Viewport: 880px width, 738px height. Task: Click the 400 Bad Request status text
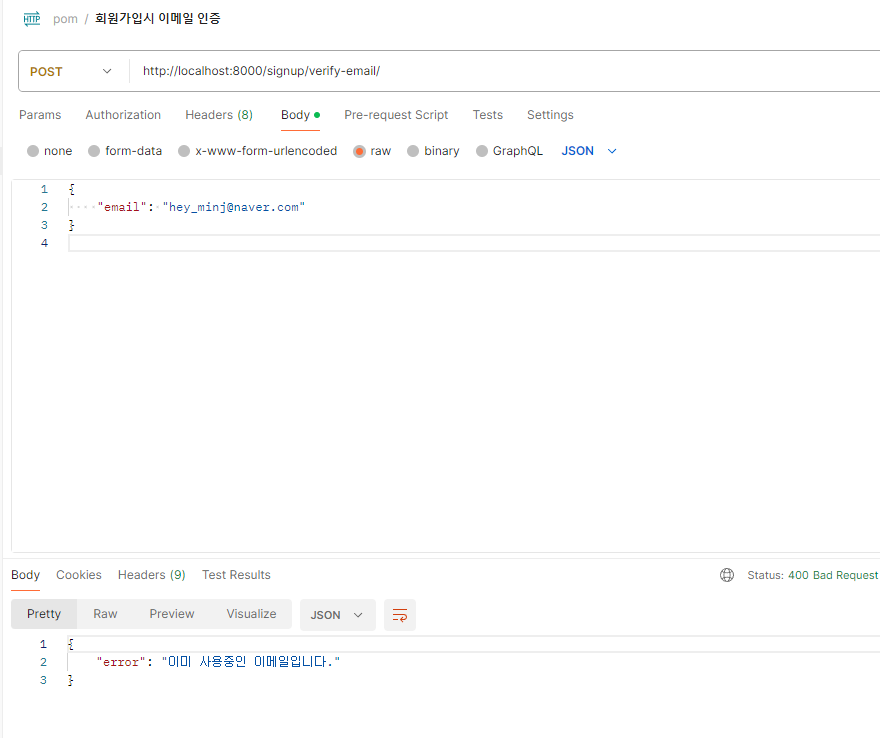point(833,575)
